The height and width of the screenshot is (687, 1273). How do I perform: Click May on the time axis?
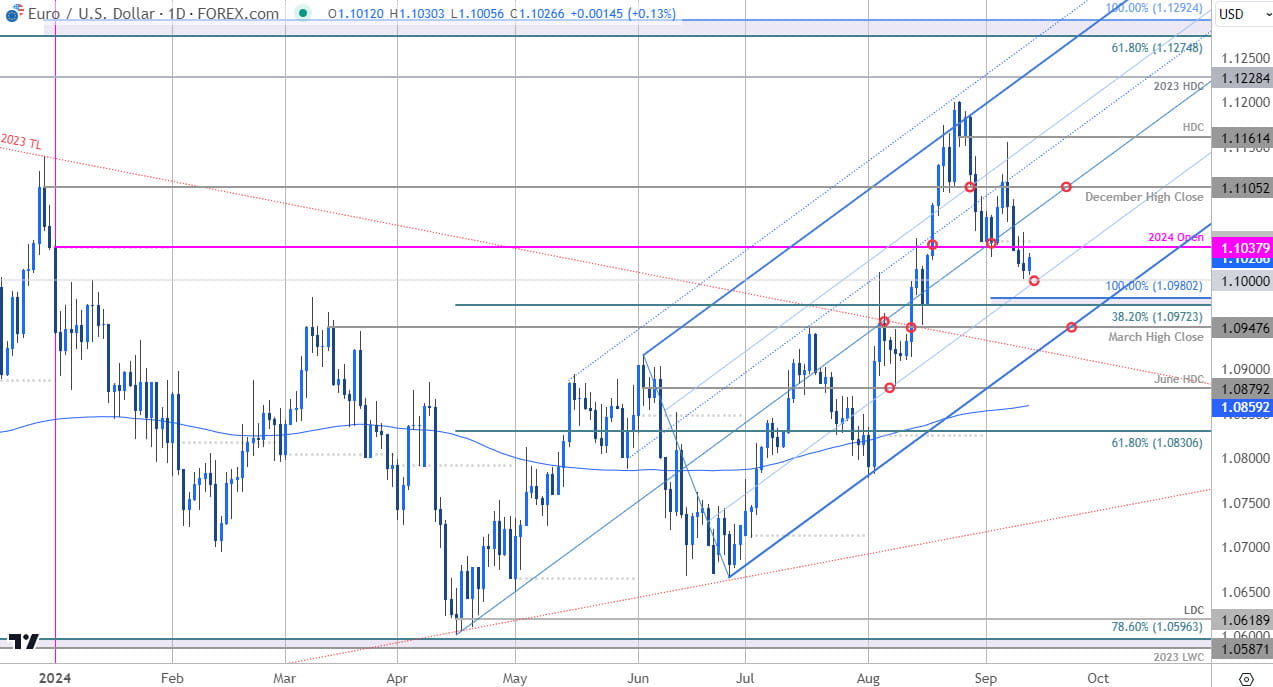[x=515, y=678]
